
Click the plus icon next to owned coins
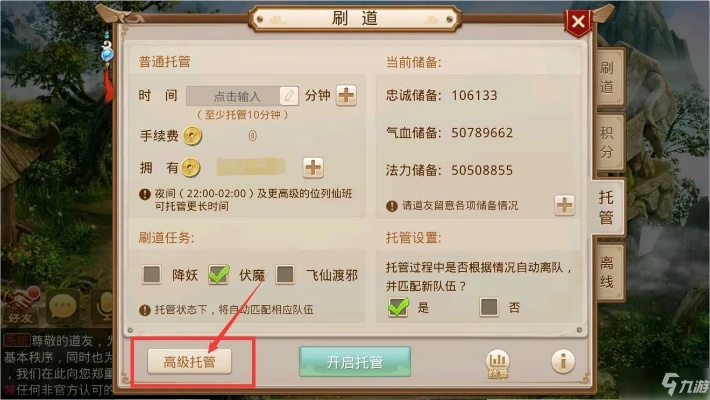click(x=313, y=168)
